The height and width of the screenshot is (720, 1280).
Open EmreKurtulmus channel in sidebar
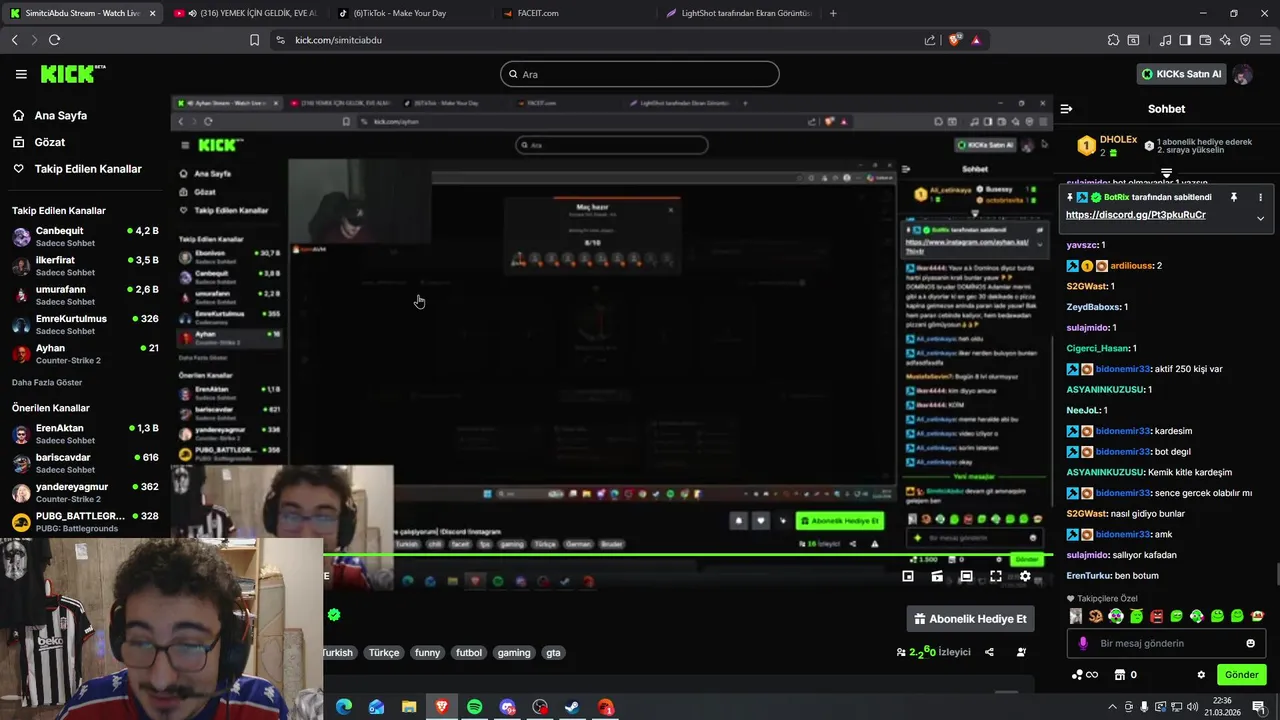[x=84, y=325]
